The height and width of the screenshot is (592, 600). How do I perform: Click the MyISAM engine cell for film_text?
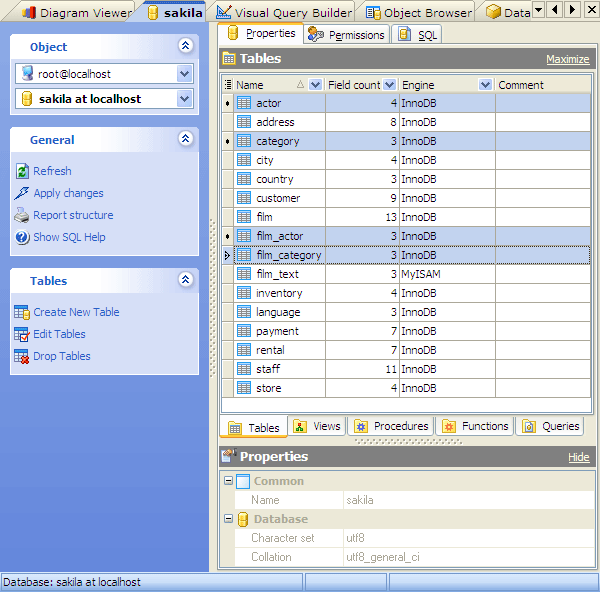point(447,274)
